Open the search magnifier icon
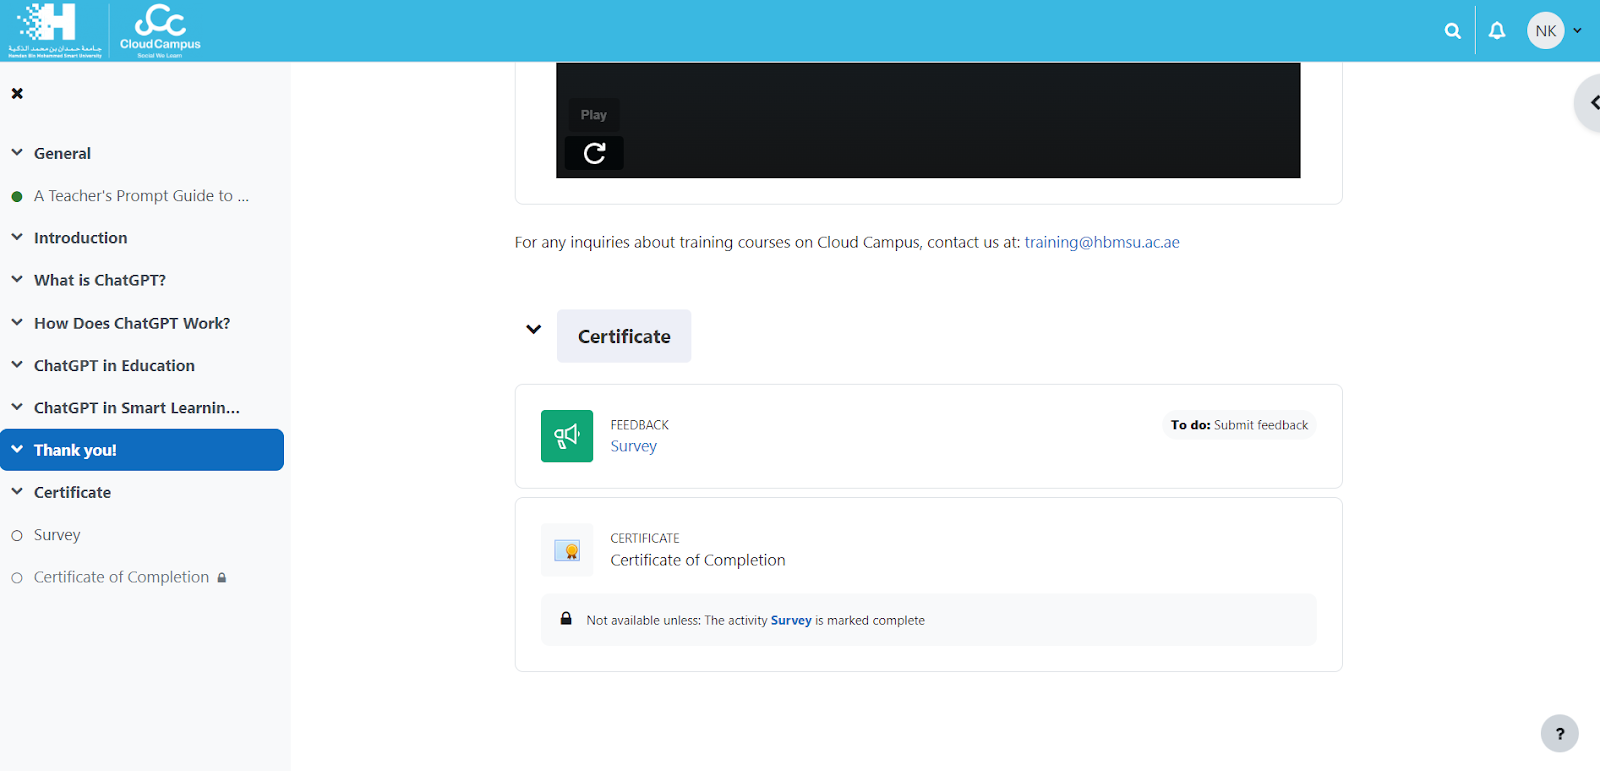Viewport: 1600px width, 771px height. pyautogui.click(x=1453, y=31)
